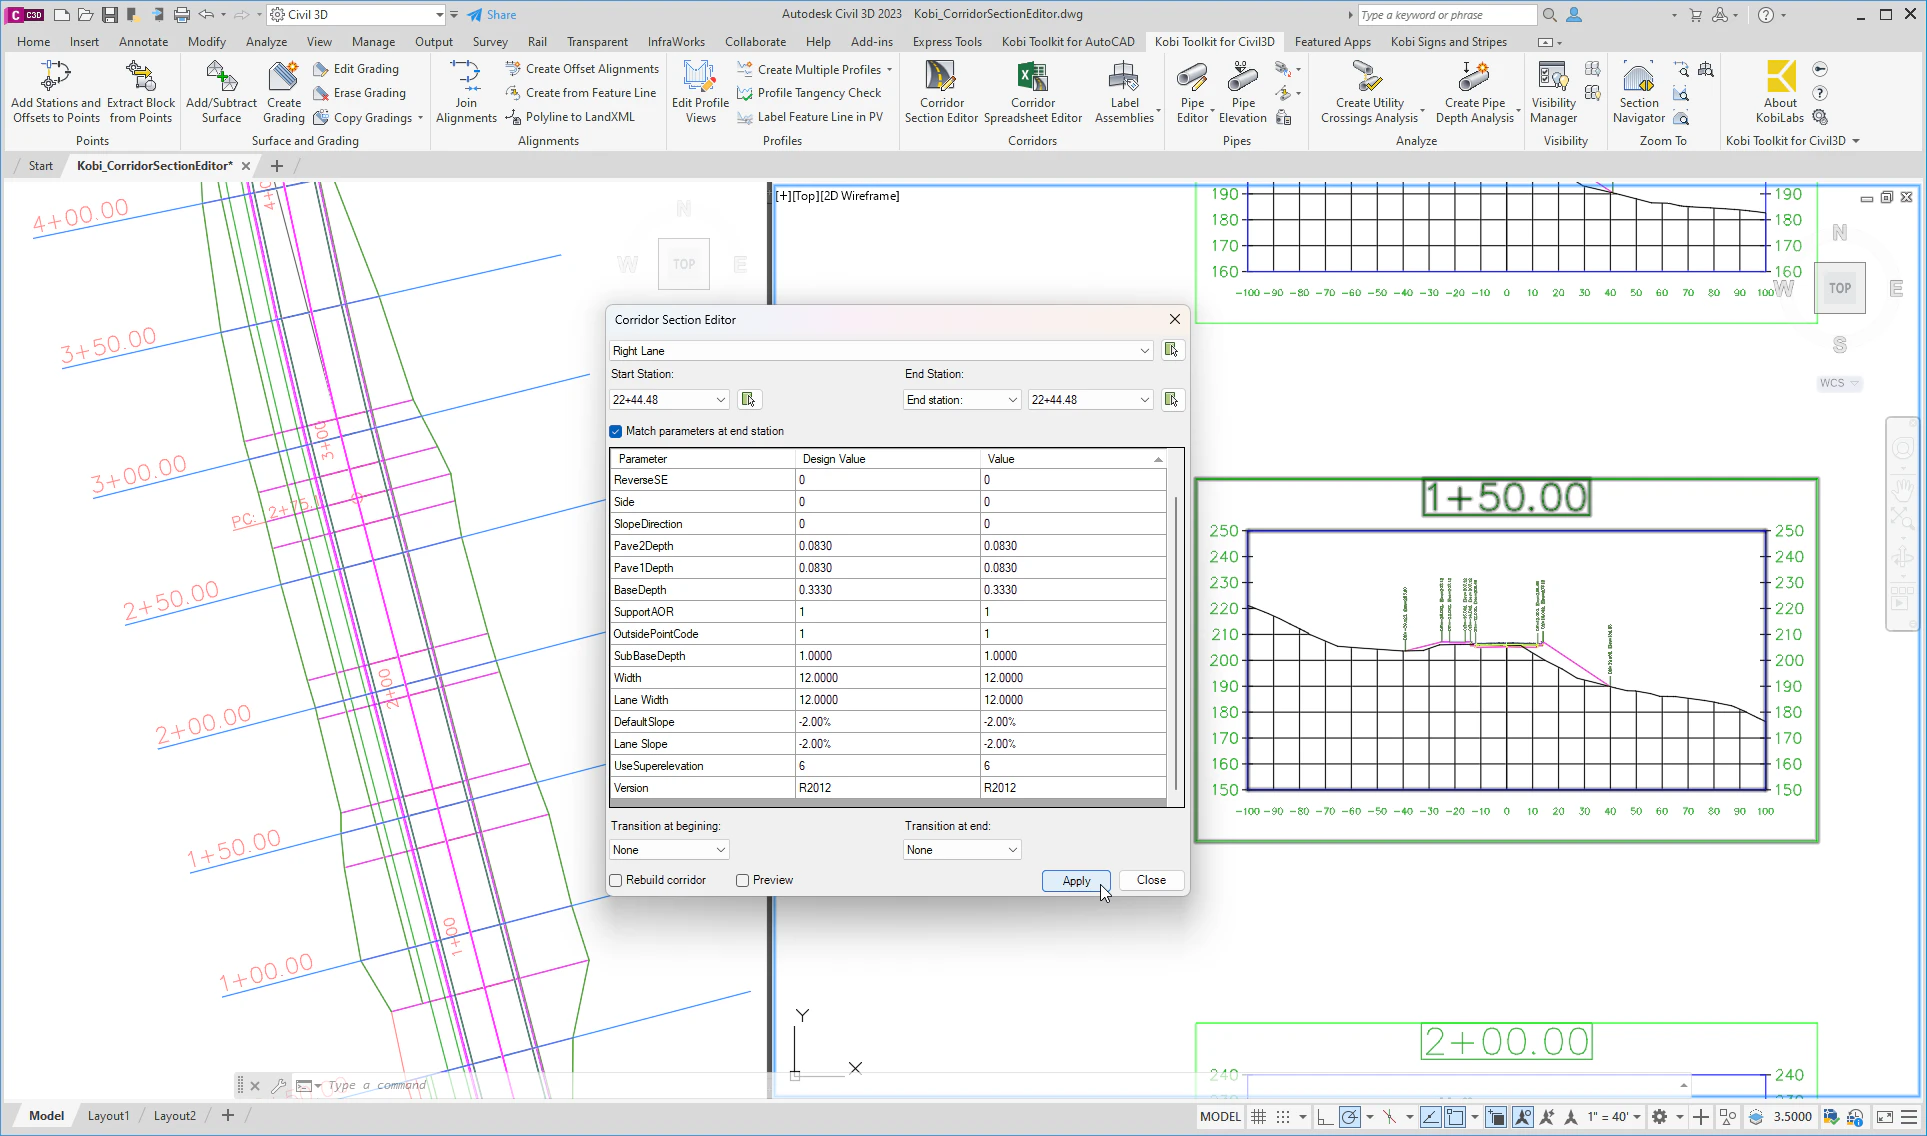Uncheck Match parameters at end station
1927x1136 pixels.
pos(616,431)
